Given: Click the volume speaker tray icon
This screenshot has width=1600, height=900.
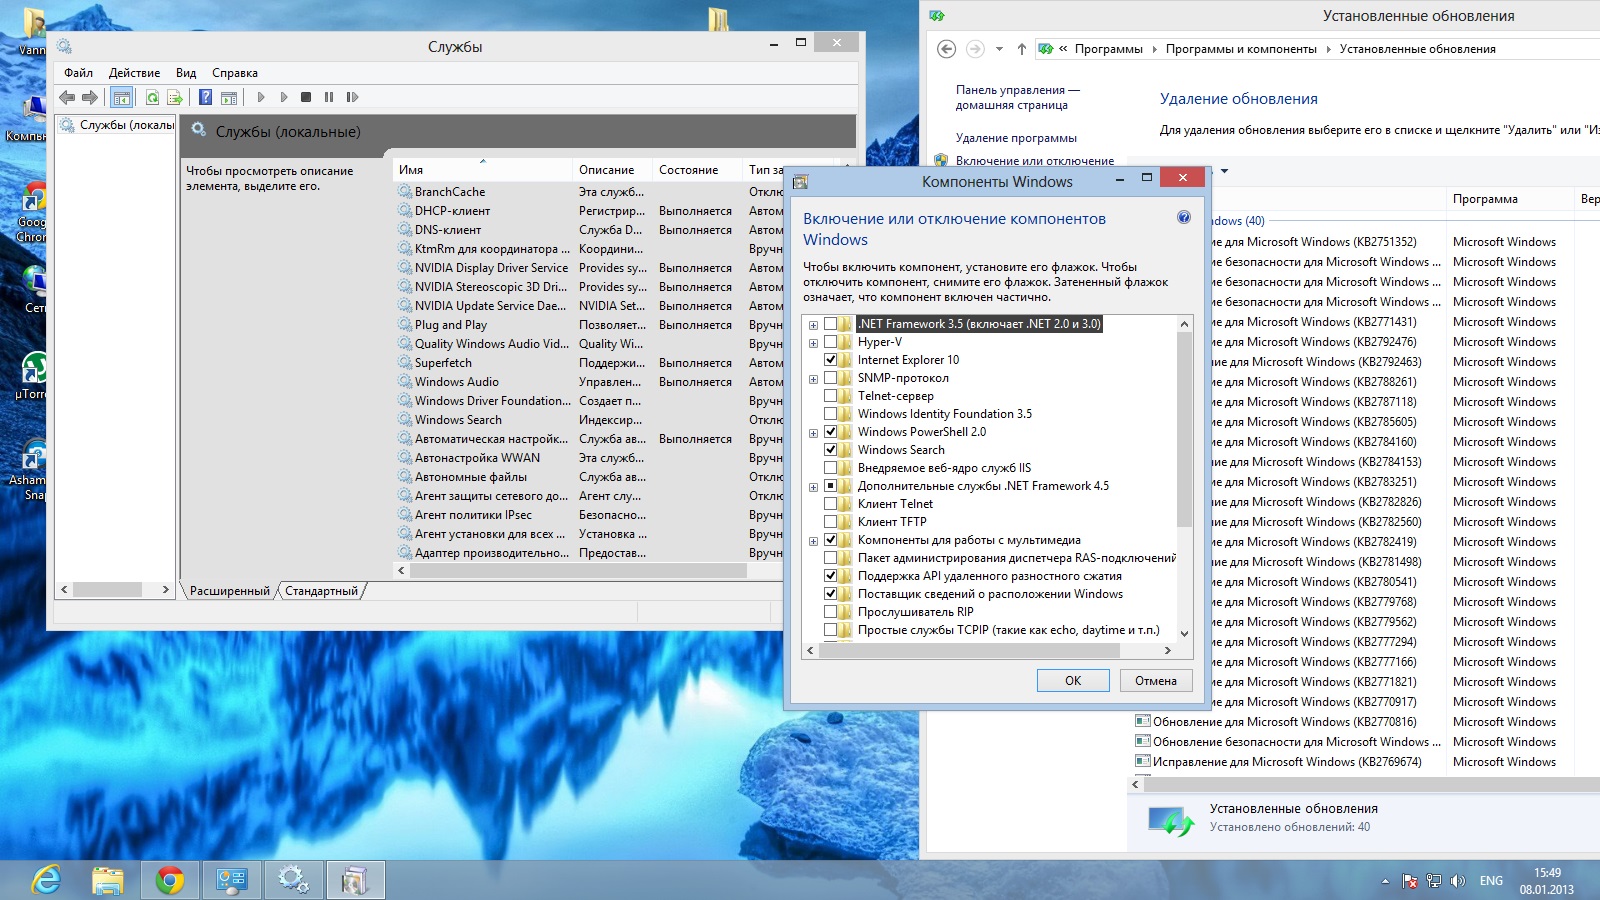Looking at the screenshot, I should click(1458, 881).
